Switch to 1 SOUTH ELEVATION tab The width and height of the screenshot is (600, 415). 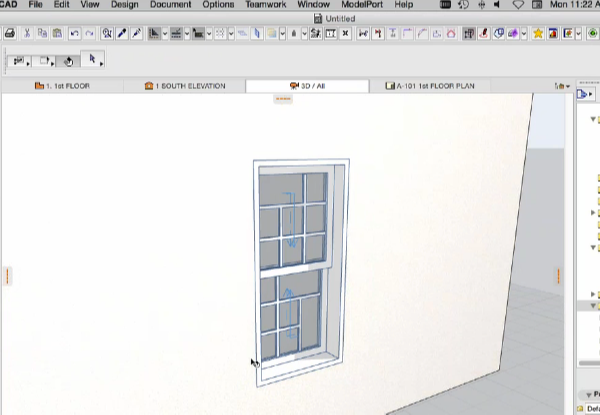[185, 86]
